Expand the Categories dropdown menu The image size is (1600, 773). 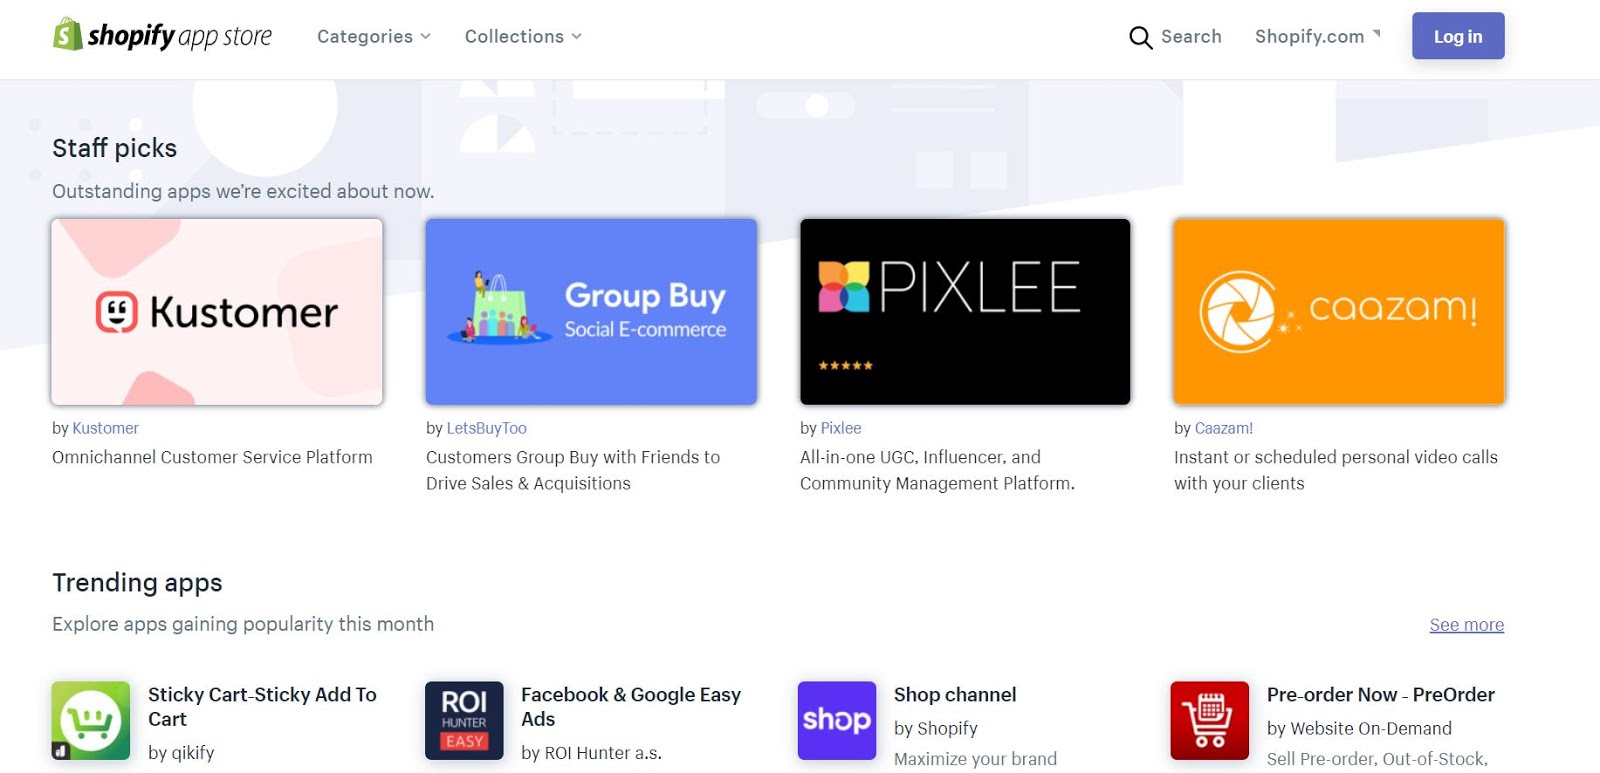(374, 37)
